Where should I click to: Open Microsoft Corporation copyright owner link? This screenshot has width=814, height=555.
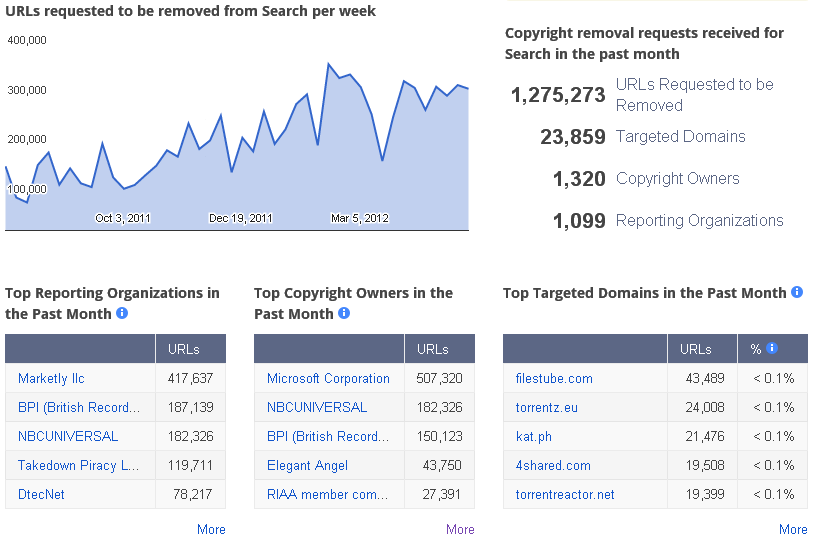pos(328,378)
